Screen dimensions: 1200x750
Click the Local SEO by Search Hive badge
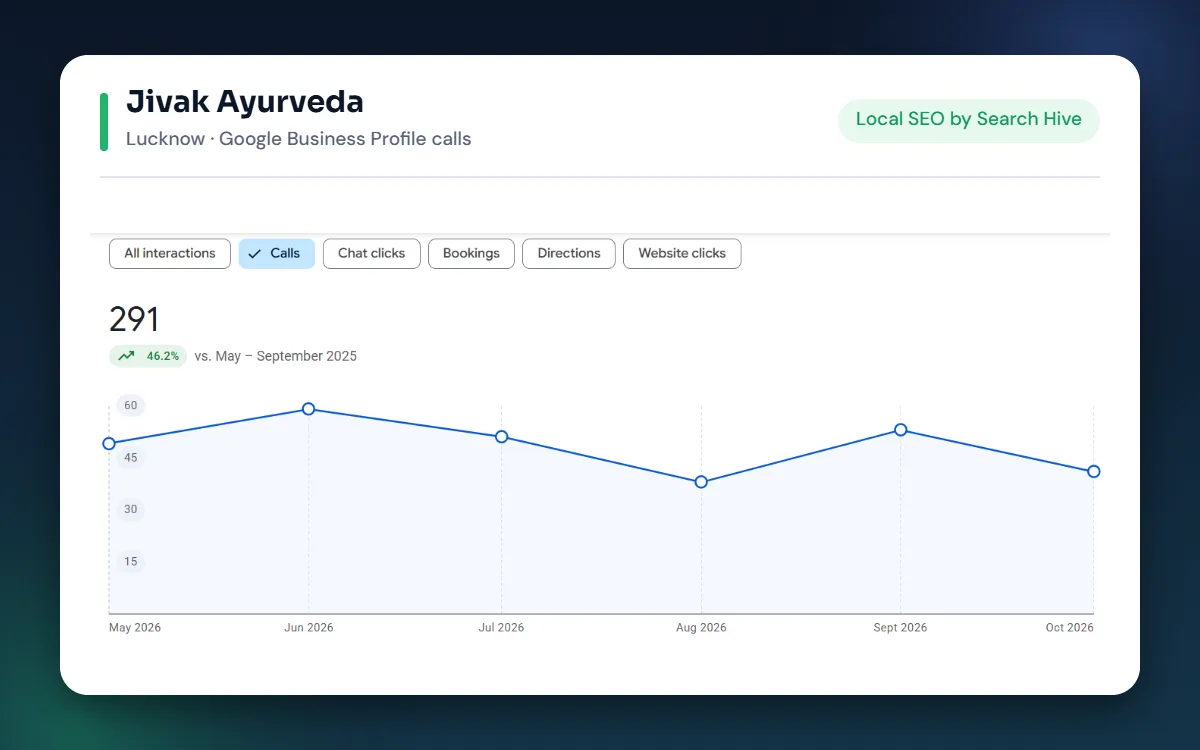(x=968, y=120)
